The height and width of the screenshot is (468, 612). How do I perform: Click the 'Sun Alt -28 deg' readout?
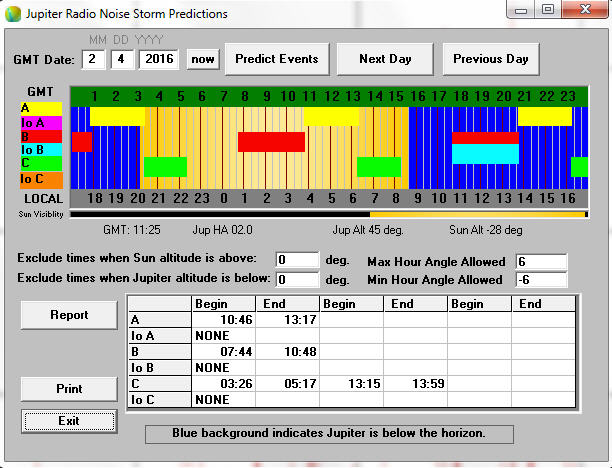pos(486,230)
